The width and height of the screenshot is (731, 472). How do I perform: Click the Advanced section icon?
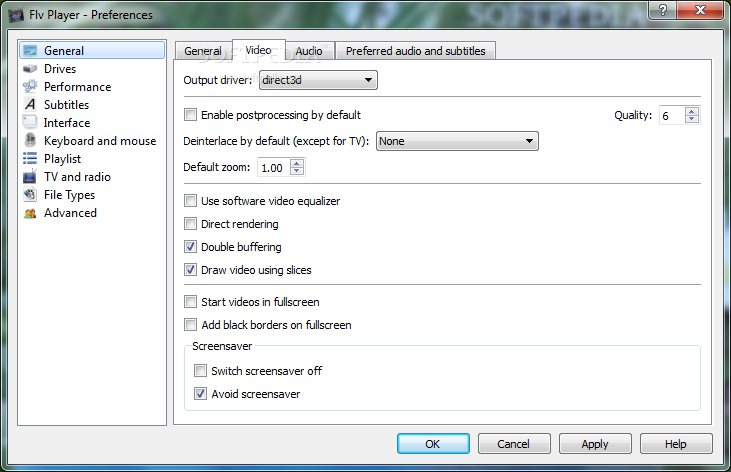[30, 213]
